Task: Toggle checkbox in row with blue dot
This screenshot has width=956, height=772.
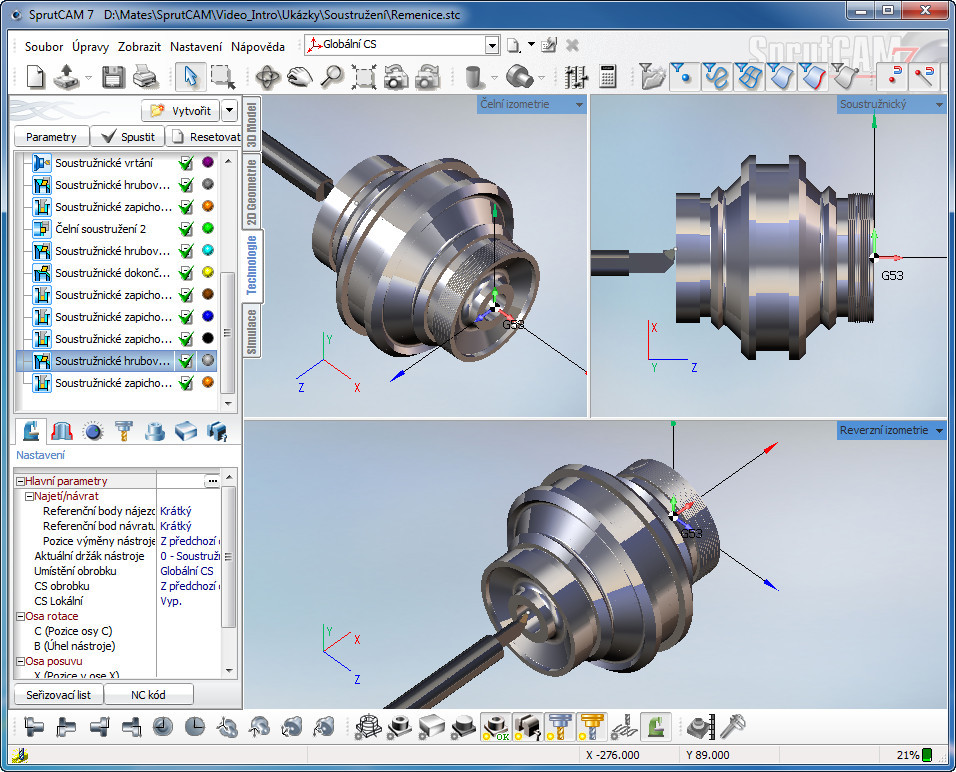Action: pos(186,316)
